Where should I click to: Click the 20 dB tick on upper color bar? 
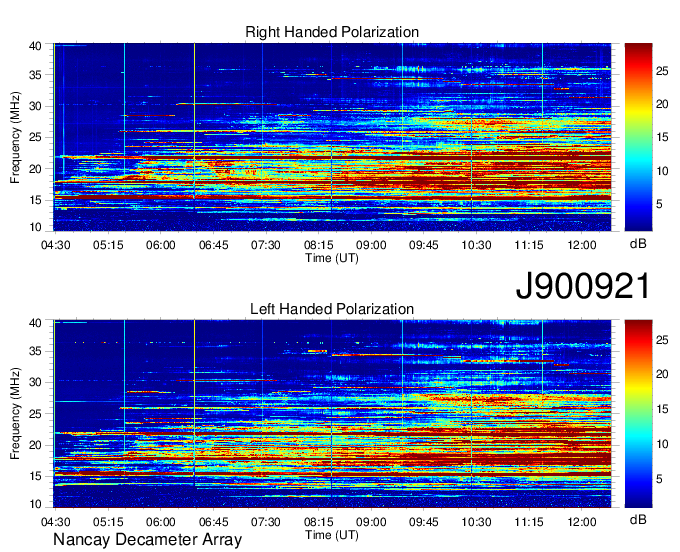[x=662, y=104]
